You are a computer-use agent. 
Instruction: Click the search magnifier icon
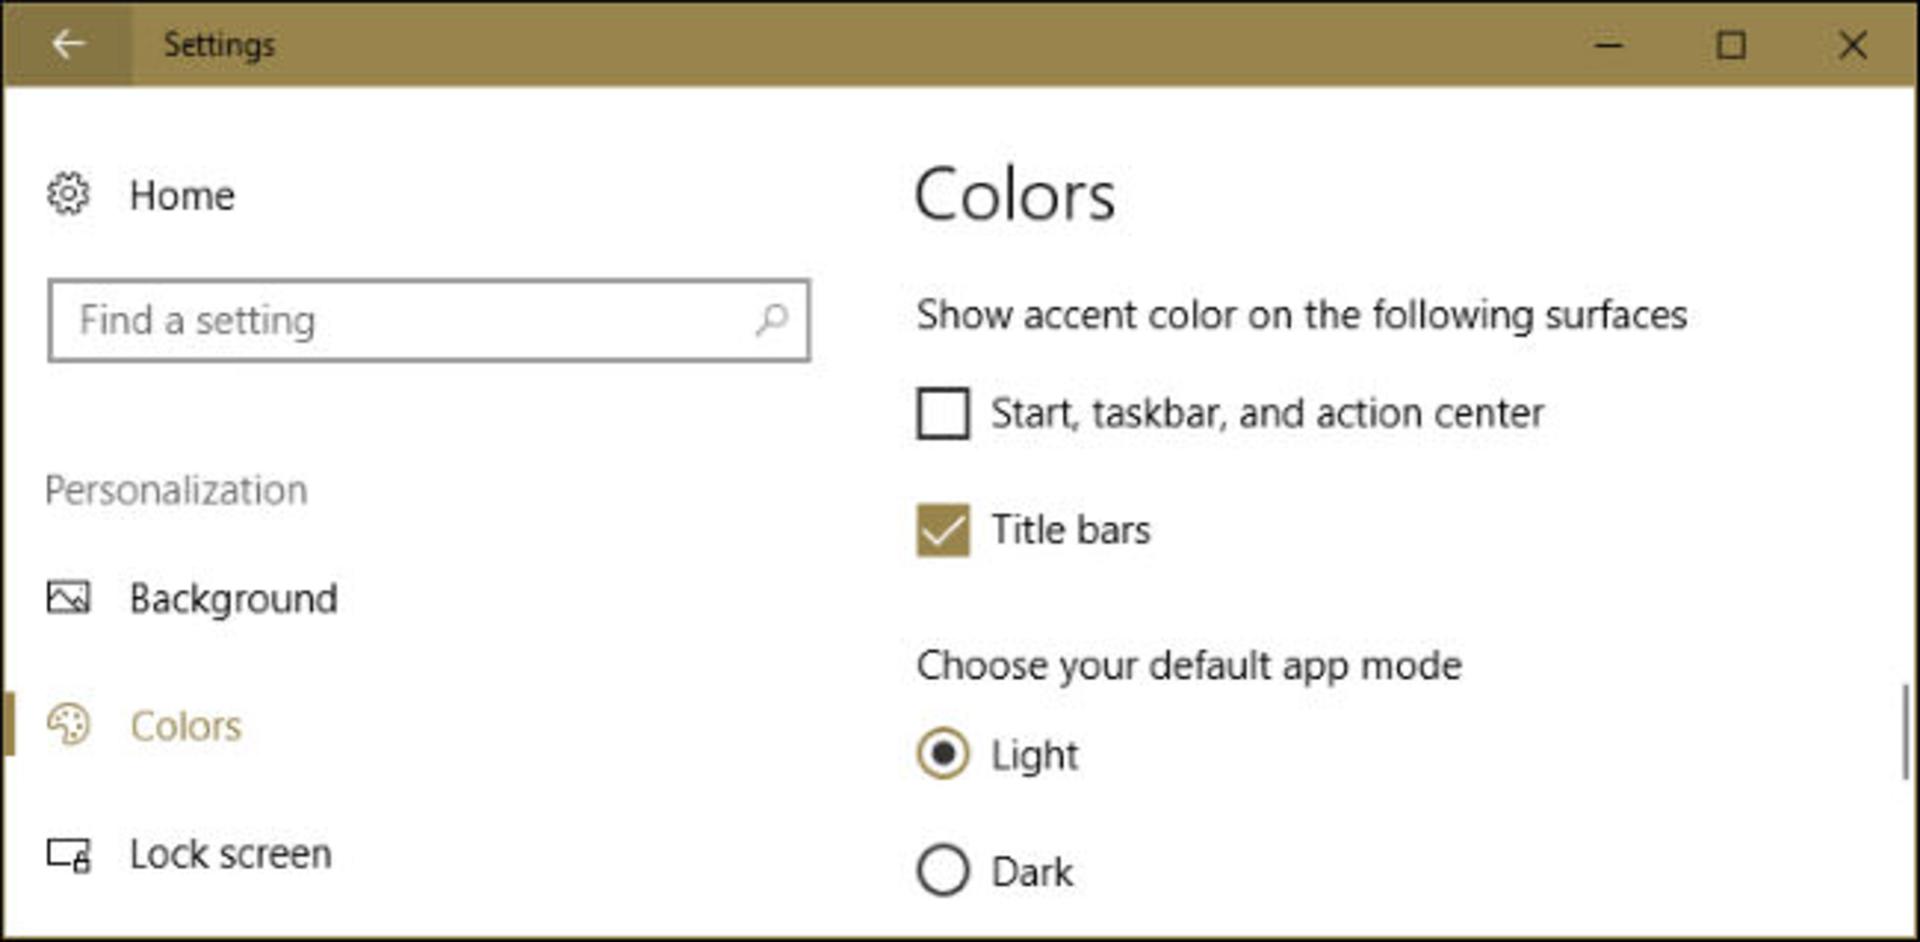(x=772, y=320)
